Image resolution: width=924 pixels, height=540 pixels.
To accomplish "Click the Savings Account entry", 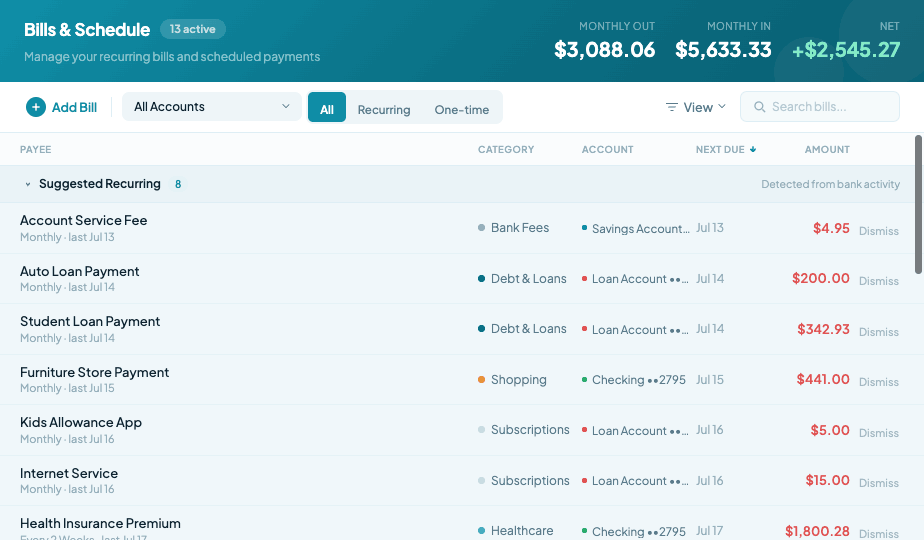I will coord(641,229).
